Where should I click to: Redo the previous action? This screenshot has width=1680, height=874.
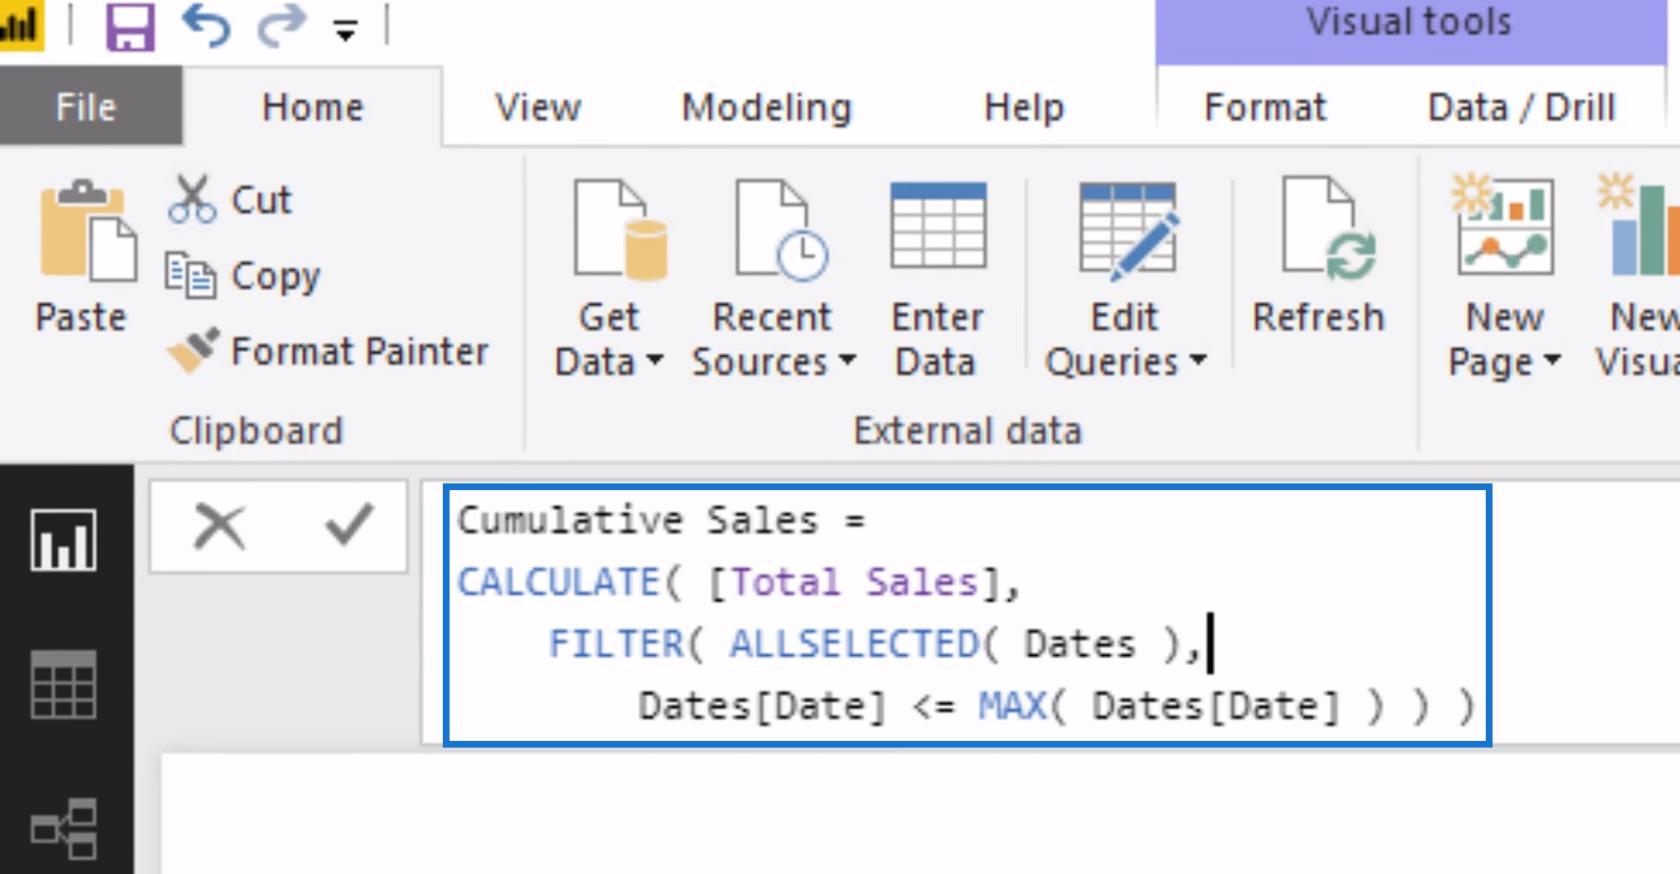pos(282,25)
